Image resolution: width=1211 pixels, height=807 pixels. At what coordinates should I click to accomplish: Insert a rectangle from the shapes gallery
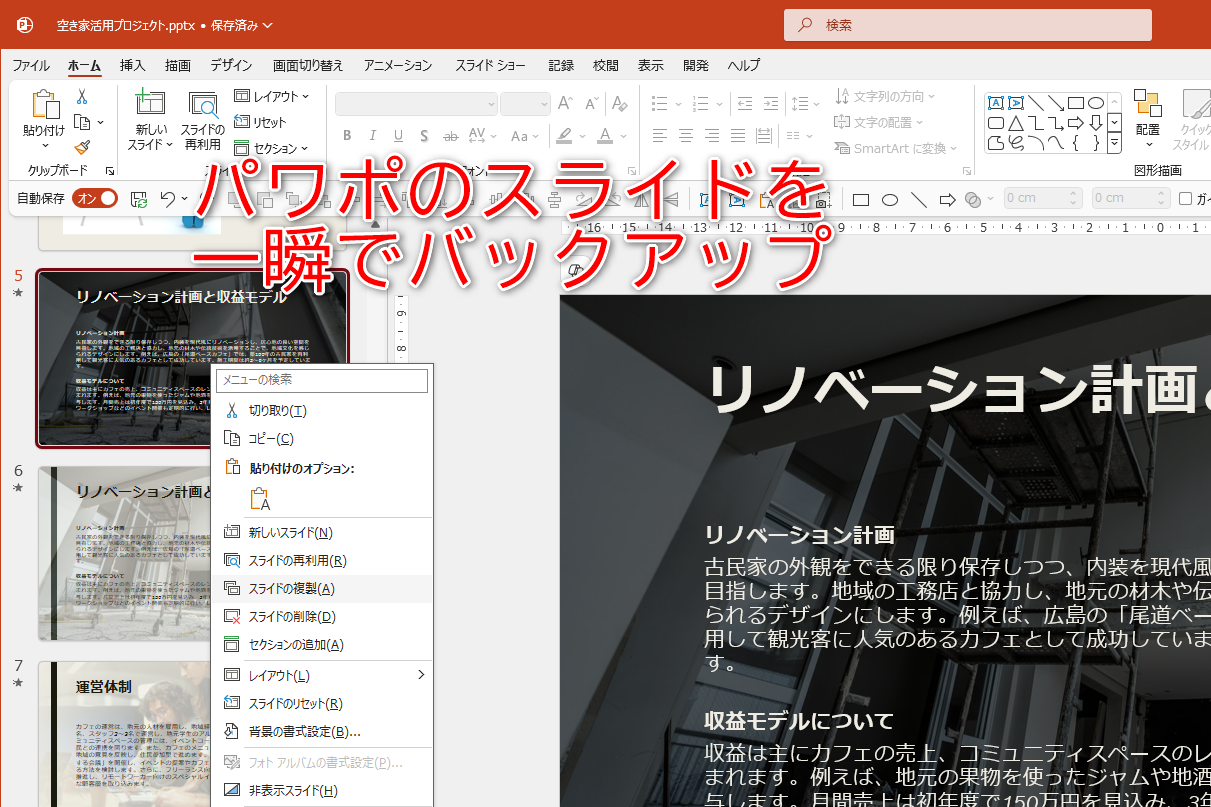(1078, 101)
